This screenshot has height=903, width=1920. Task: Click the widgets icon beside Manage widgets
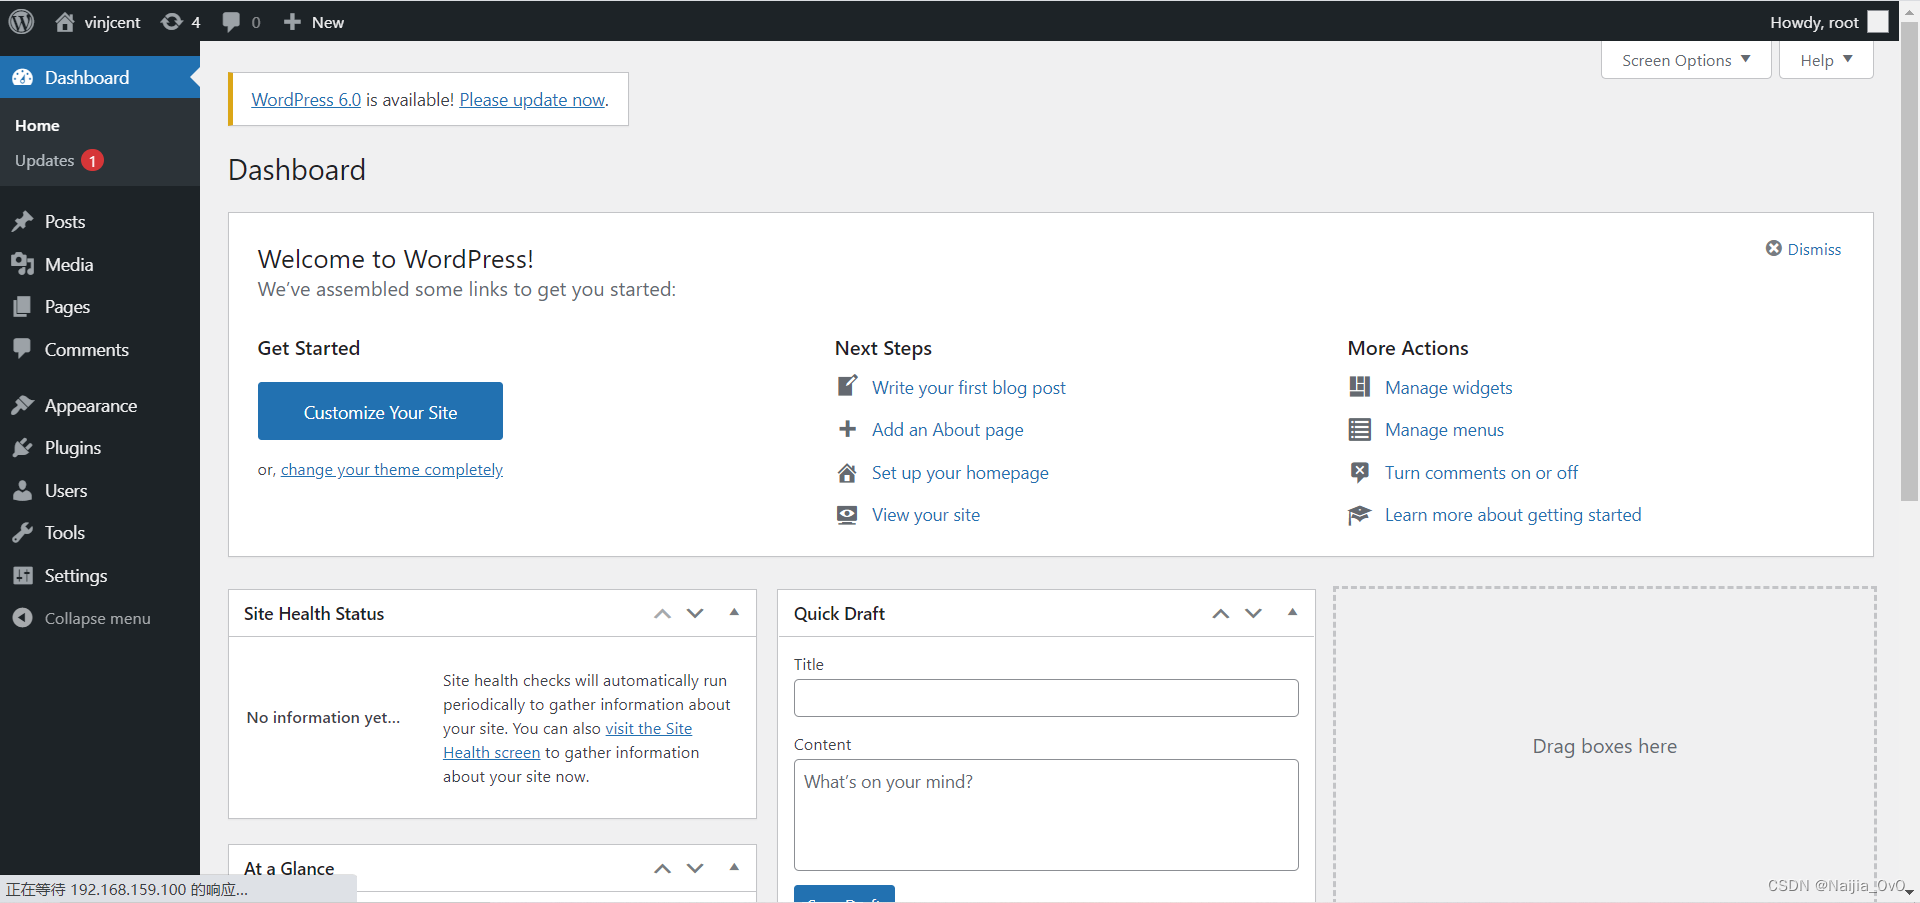coord(1360,386)
